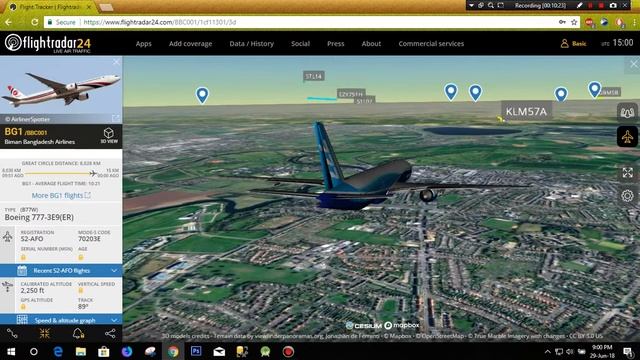The image size is (640, 360).
Task: Click the recorder pencil draw icon
Action: point(580,6)
